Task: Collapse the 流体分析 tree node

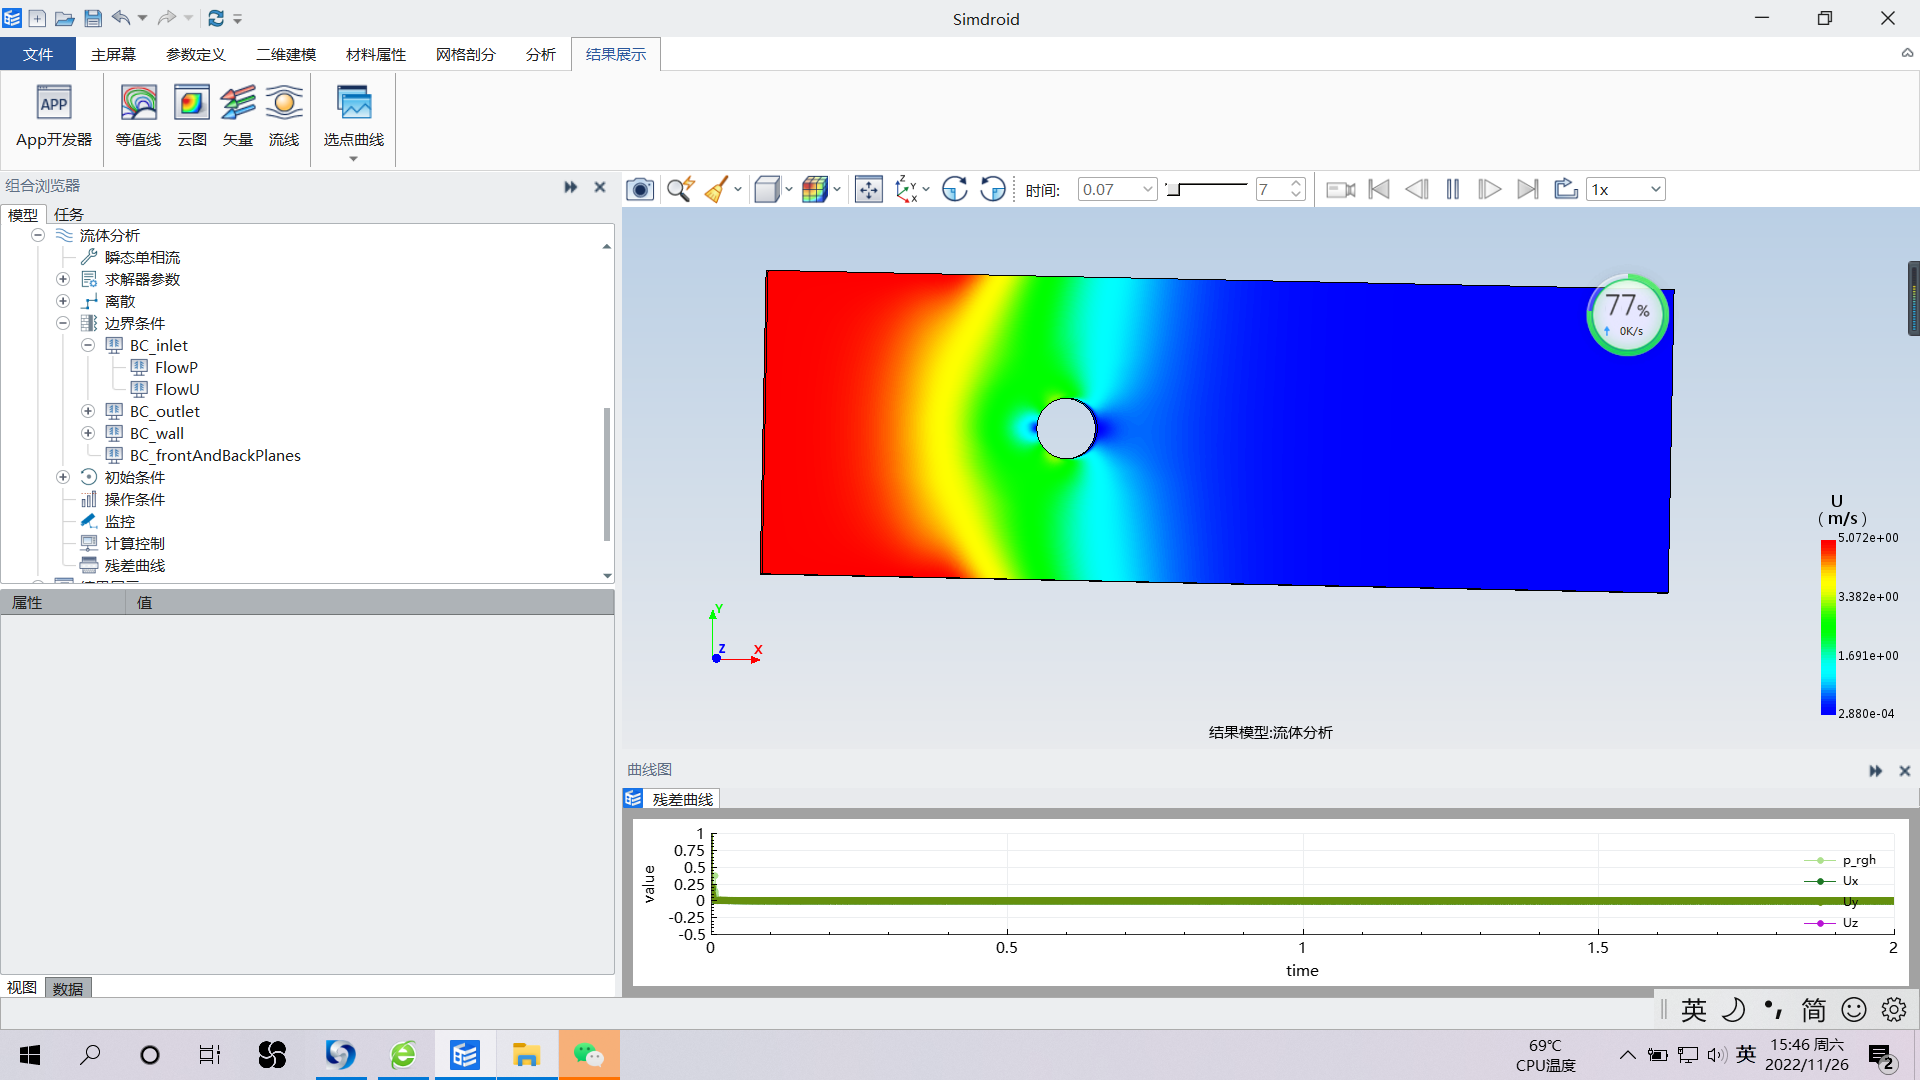Action: pos(38,235)
